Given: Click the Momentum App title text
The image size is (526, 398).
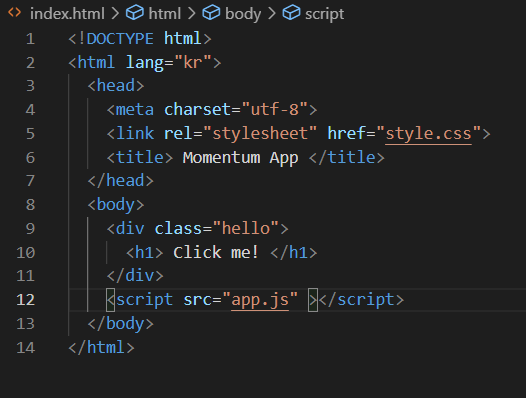Looking at the screenshot, I should pos(240,158).
